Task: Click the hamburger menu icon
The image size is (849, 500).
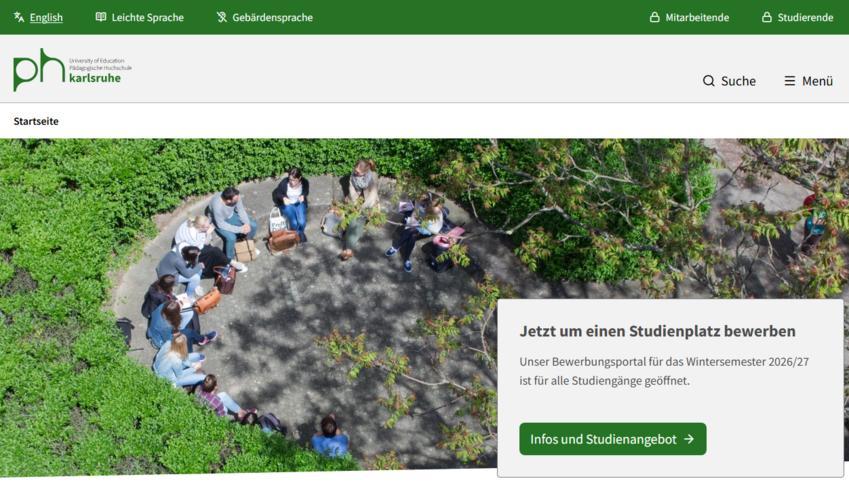Action: tap(790, 81)
